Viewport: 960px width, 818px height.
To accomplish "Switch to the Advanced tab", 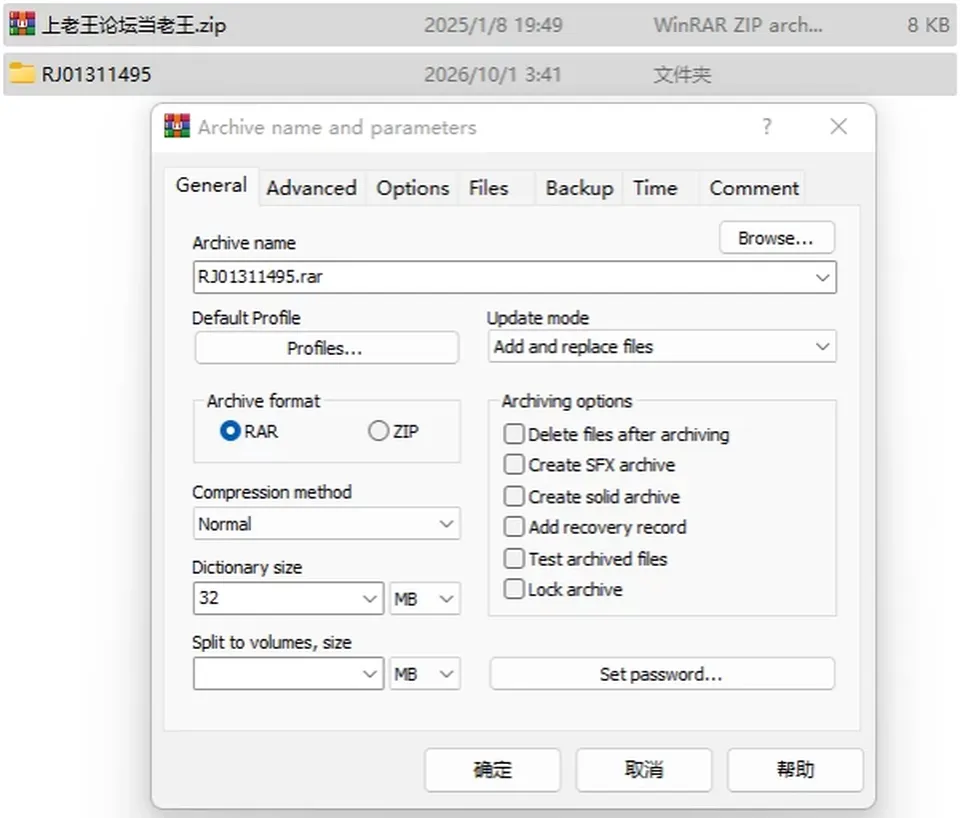I will tap(312, 188).
